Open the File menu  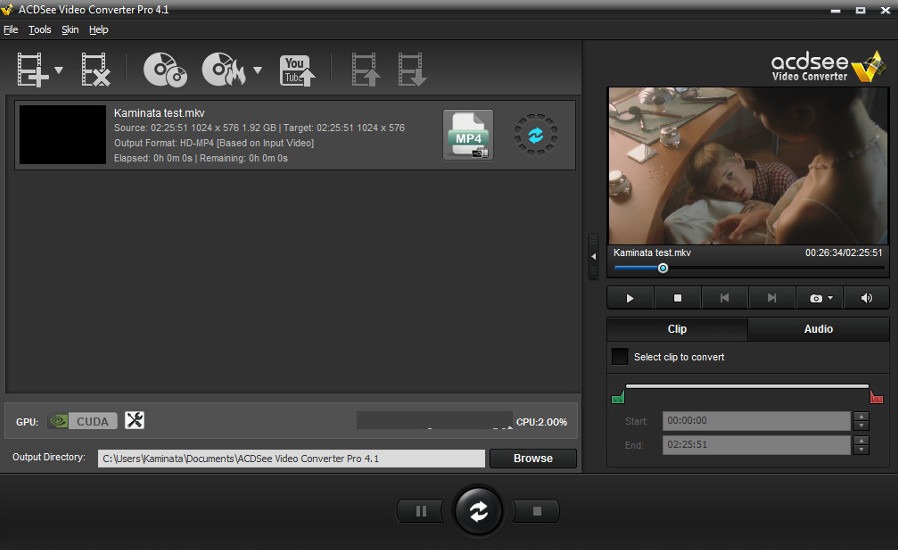[11, 30]
